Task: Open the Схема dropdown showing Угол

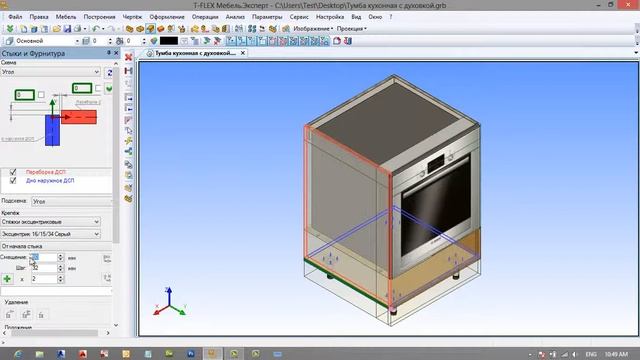Action: pos(51,72)
